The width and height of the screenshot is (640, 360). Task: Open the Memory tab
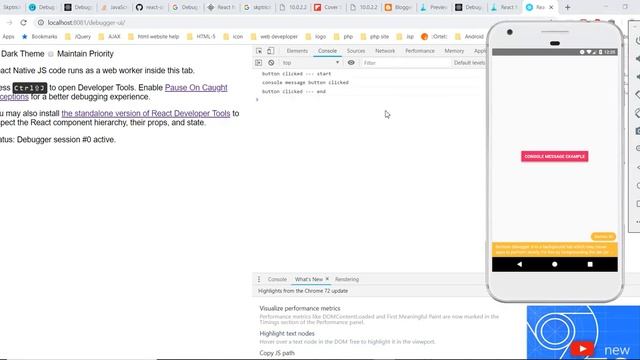coord(454,51)
